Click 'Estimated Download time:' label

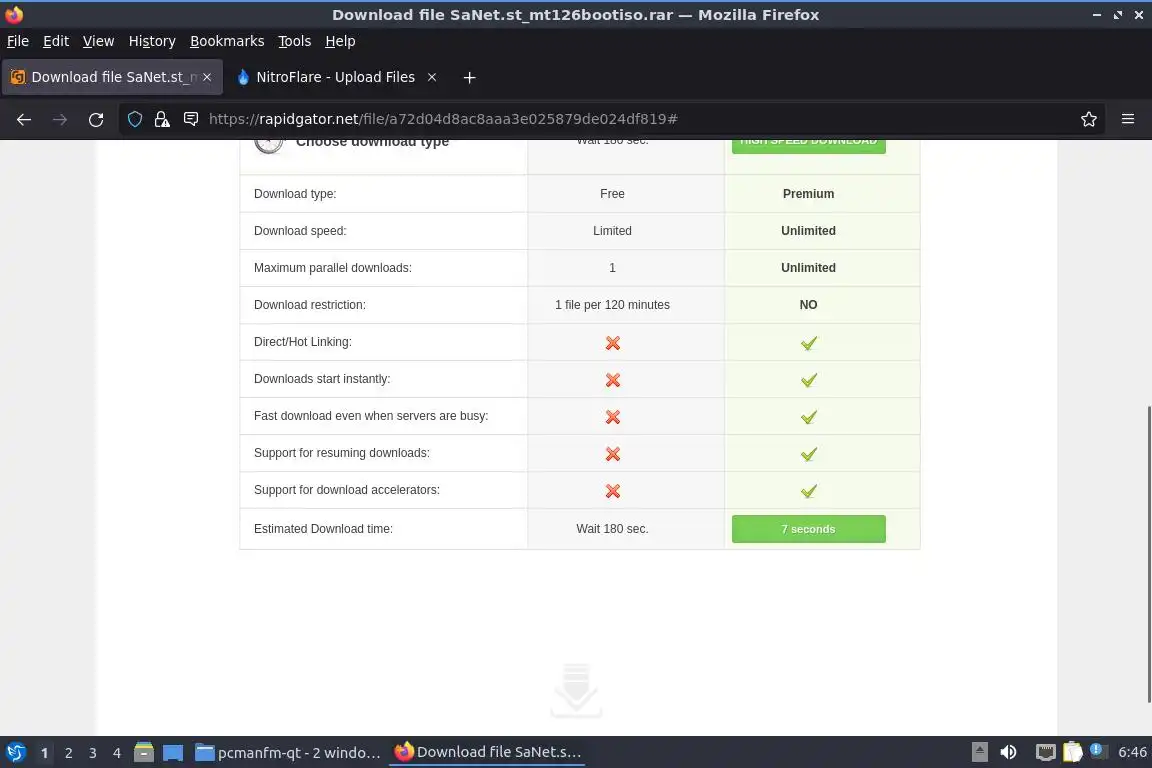(323, 528)
